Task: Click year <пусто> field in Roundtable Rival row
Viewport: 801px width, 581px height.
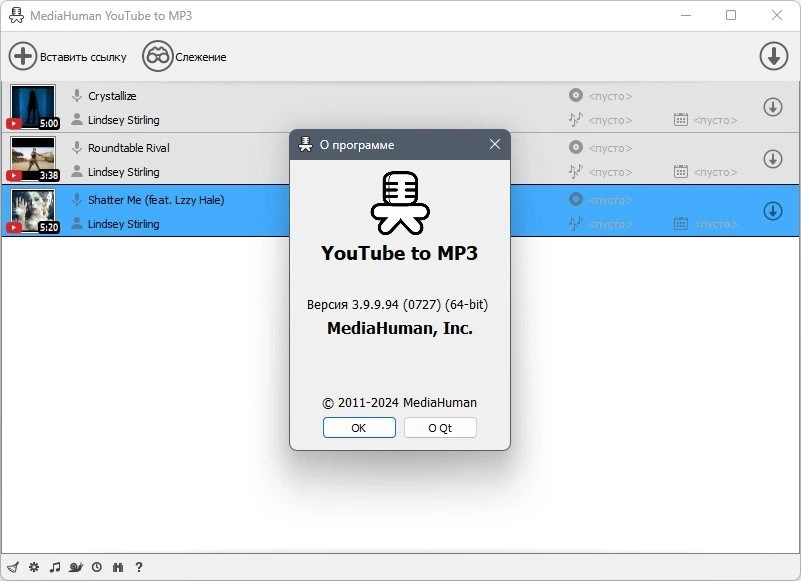Action: (x=715, y=172)
